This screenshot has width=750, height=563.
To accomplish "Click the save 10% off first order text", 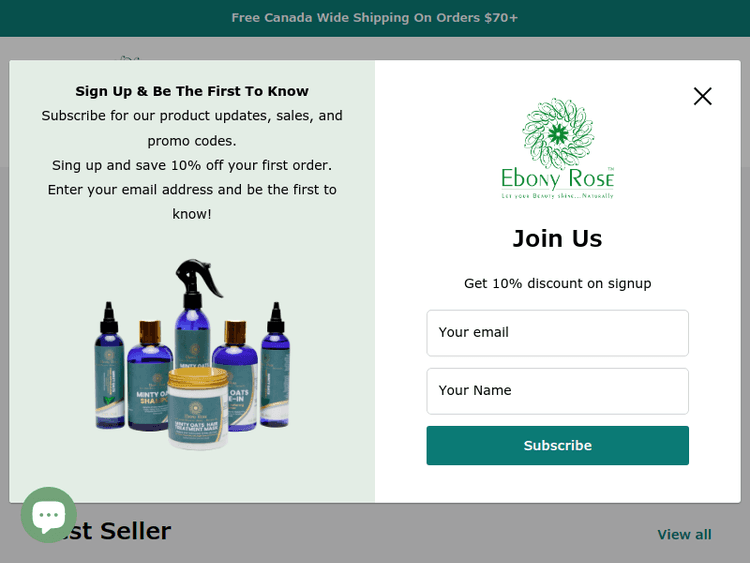I will pos(192,166).
